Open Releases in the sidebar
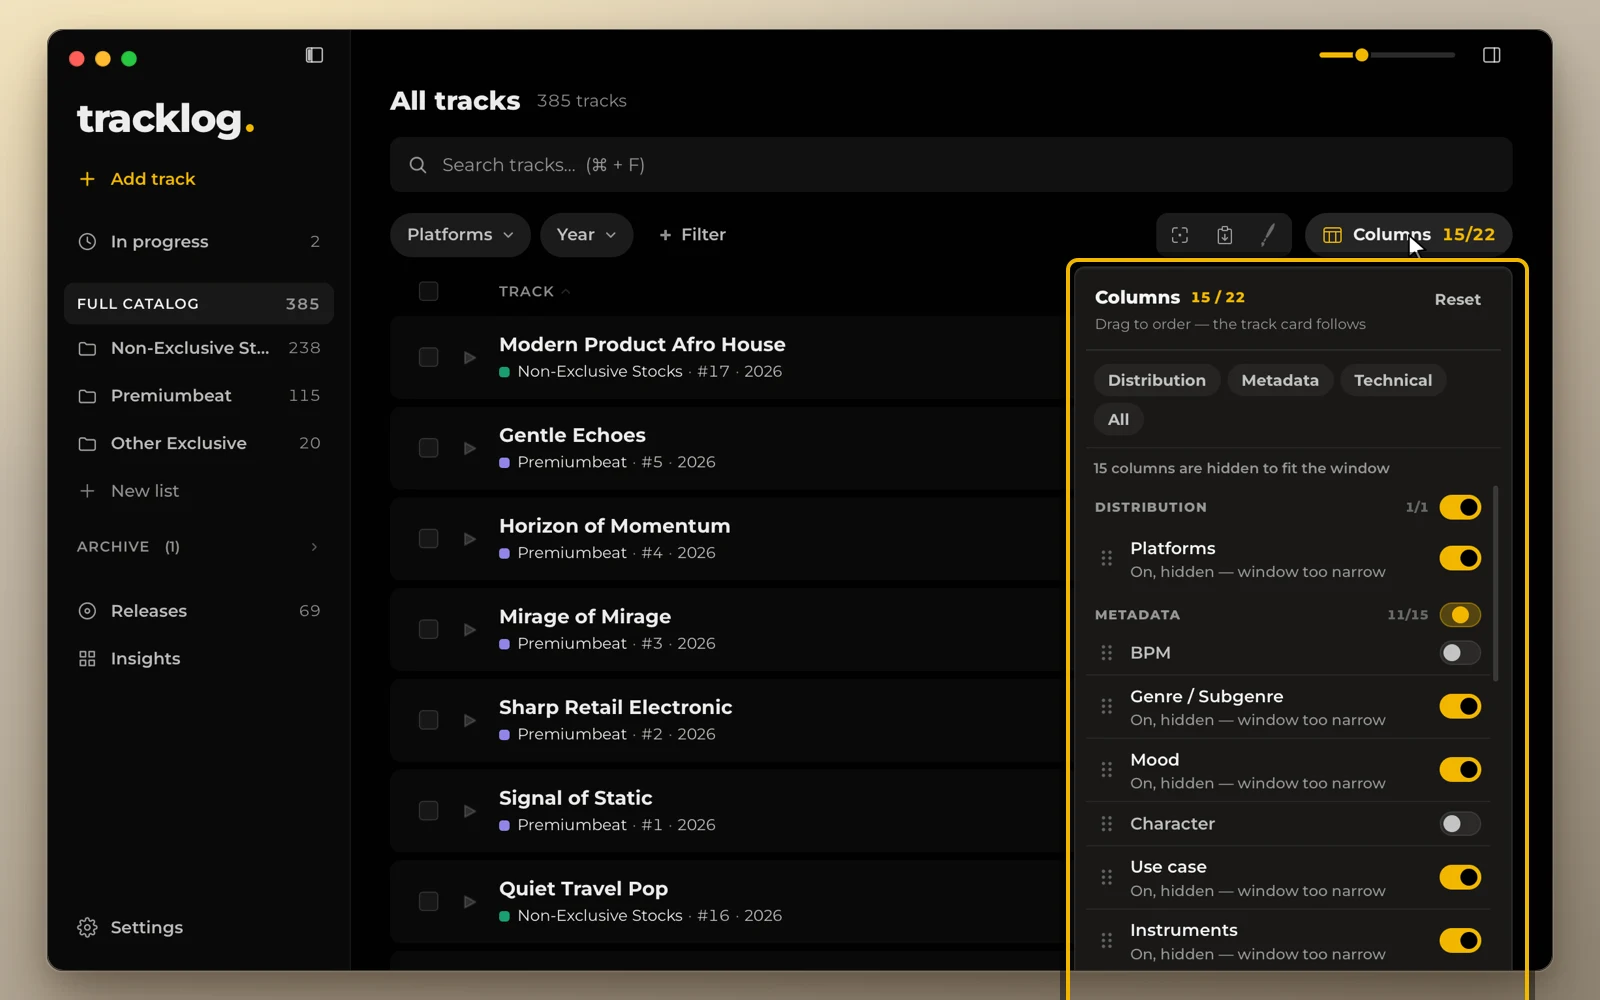 tap(198, 611)
